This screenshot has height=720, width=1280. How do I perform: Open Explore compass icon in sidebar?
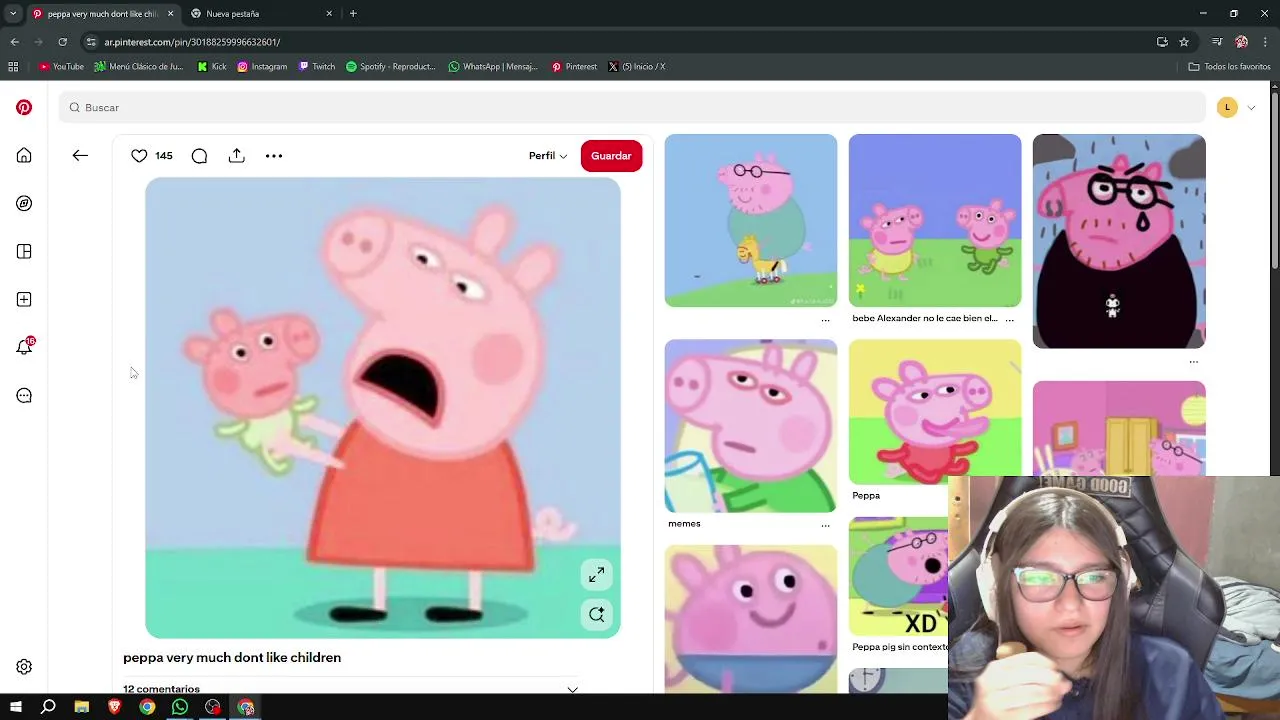point(24,203)
